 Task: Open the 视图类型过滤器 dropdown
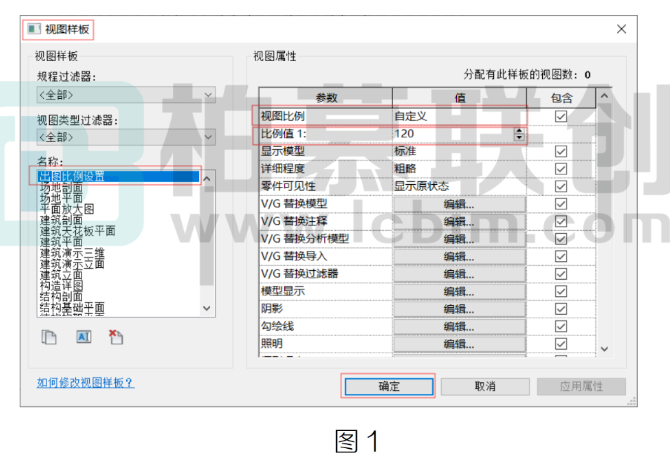pos(126,137)
